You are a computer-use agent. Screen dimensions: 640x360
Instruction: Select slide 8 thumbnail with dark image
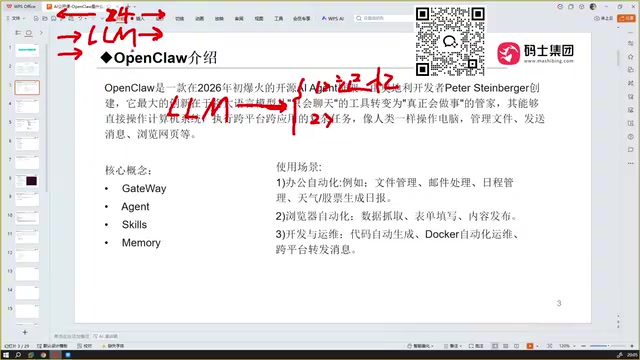[27, 181]
